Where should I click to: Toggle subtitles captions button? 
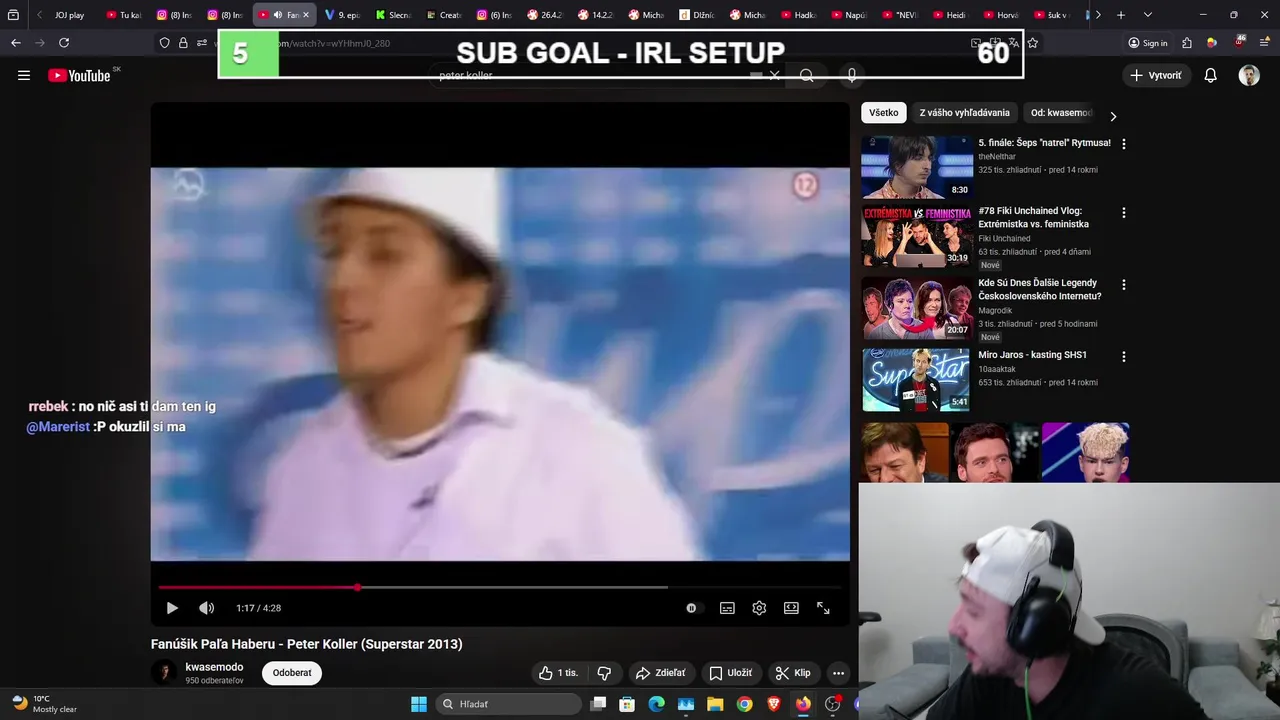pyautogui.click(x=727, y=608)
